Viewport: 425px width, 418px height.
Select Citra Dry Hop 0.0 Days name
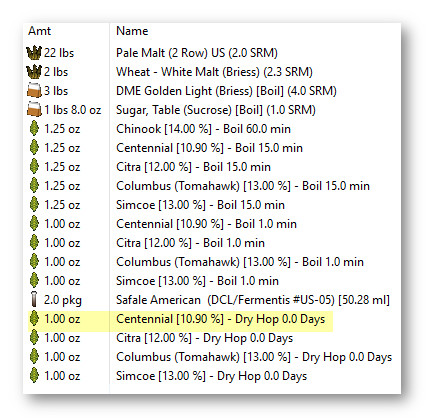pyautogui.click(x=205, y=338)
